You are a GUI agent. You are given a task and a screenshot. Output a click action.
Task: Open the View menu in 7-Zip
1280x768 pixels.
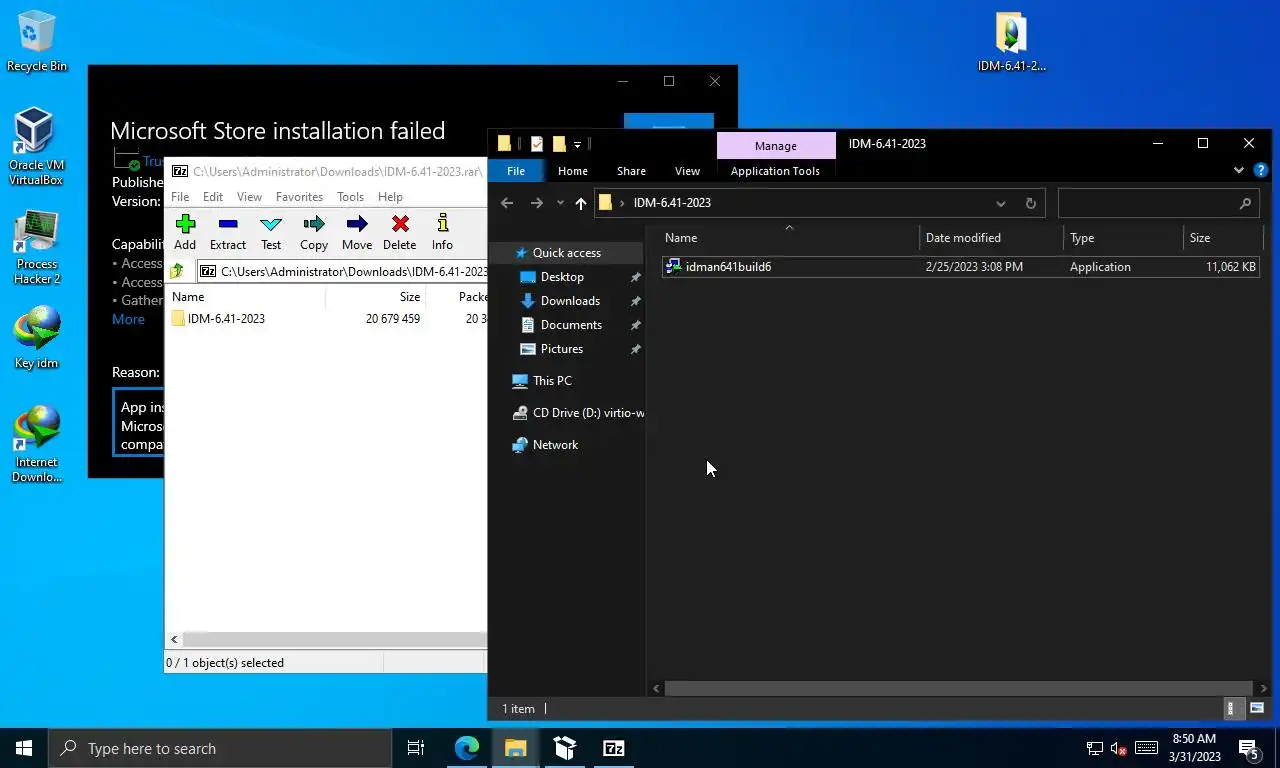pos(249,197)
